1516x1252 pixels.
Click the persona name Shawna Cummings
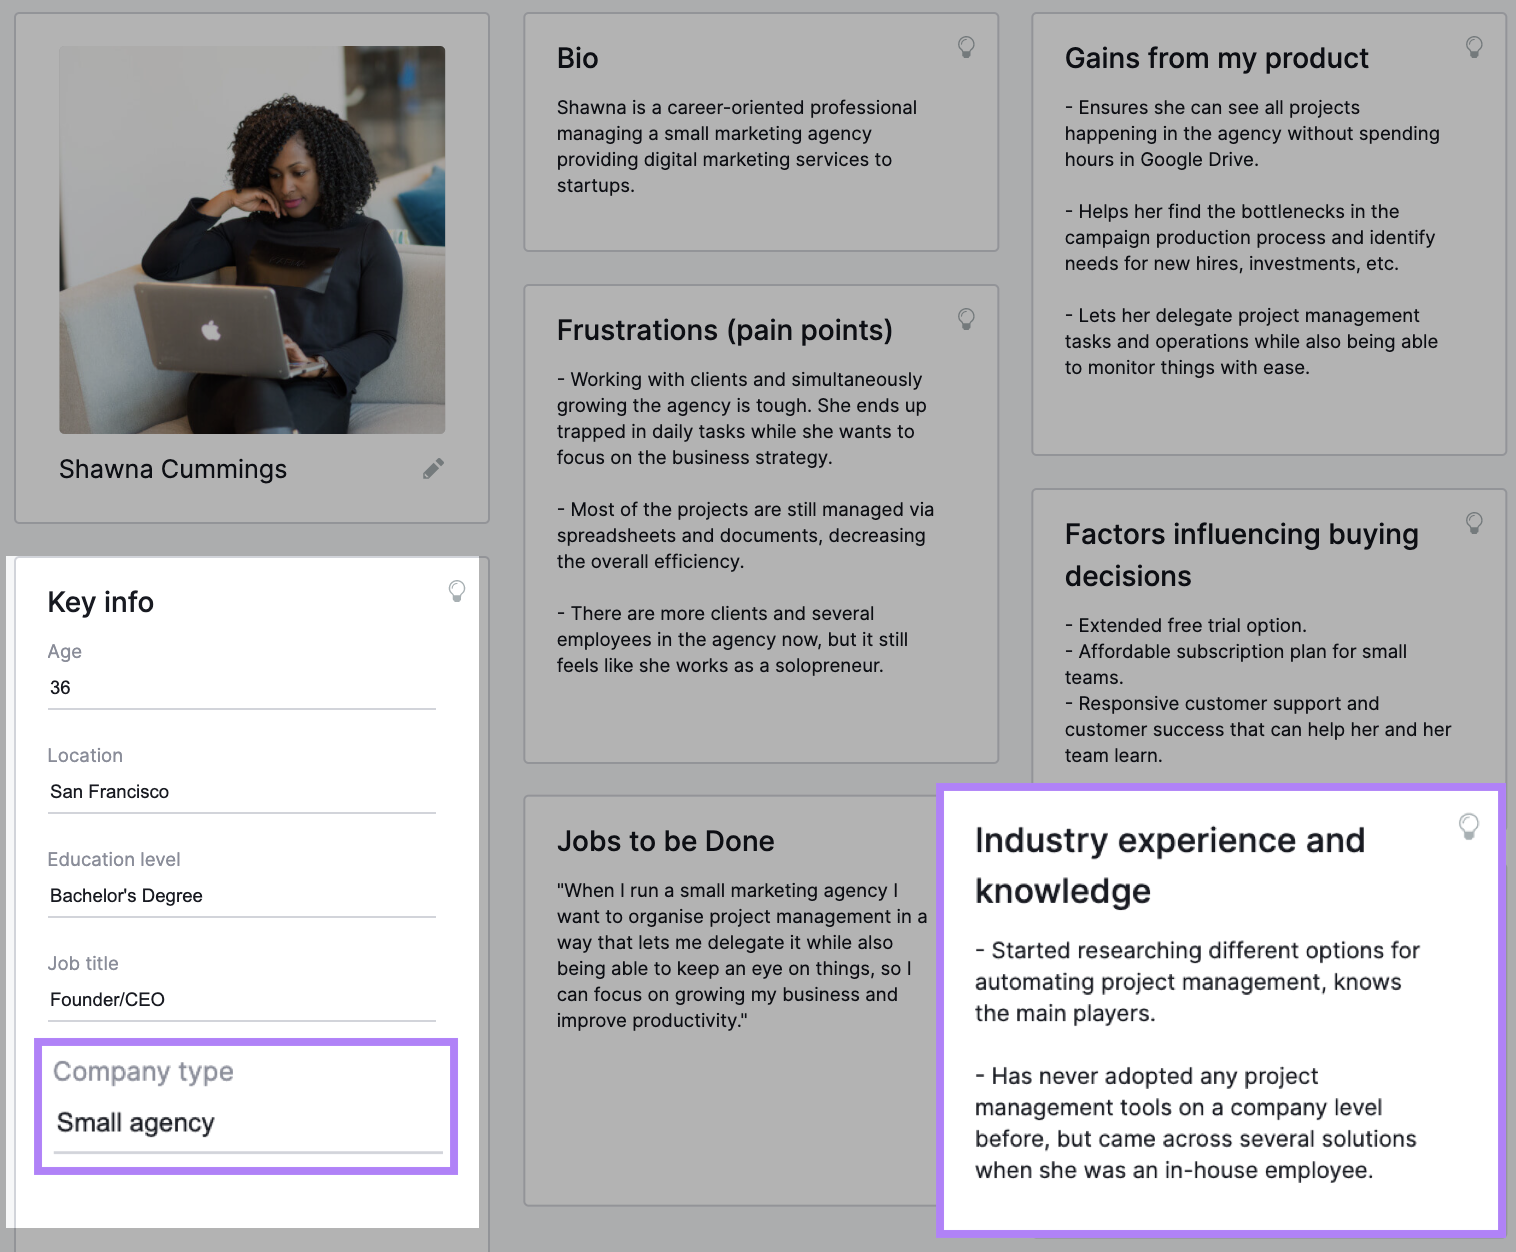[172, 468]
